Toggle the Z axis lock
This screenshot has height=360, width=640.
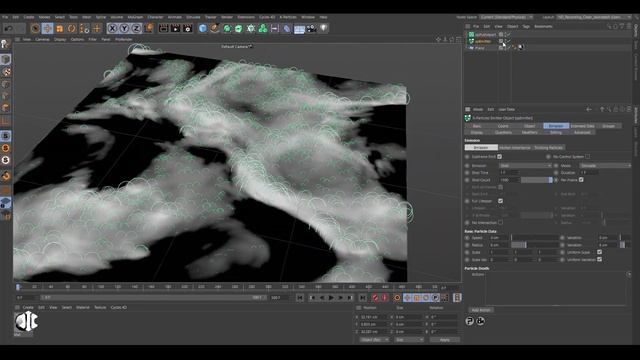coord(136,28)
